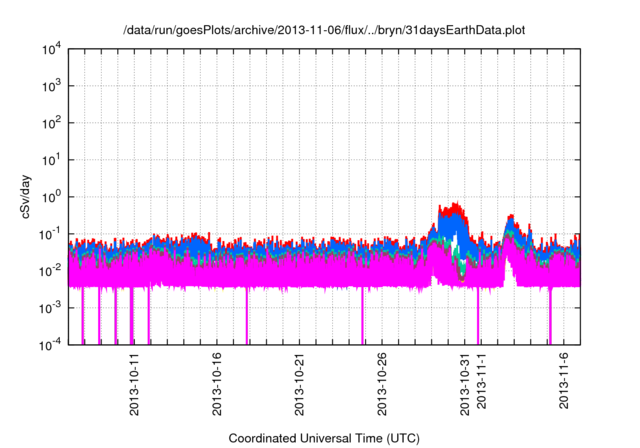Click the Coordinated Universal Time (UTC) axis label
Viewport: 640px width, 448px height.
point(324,438)
